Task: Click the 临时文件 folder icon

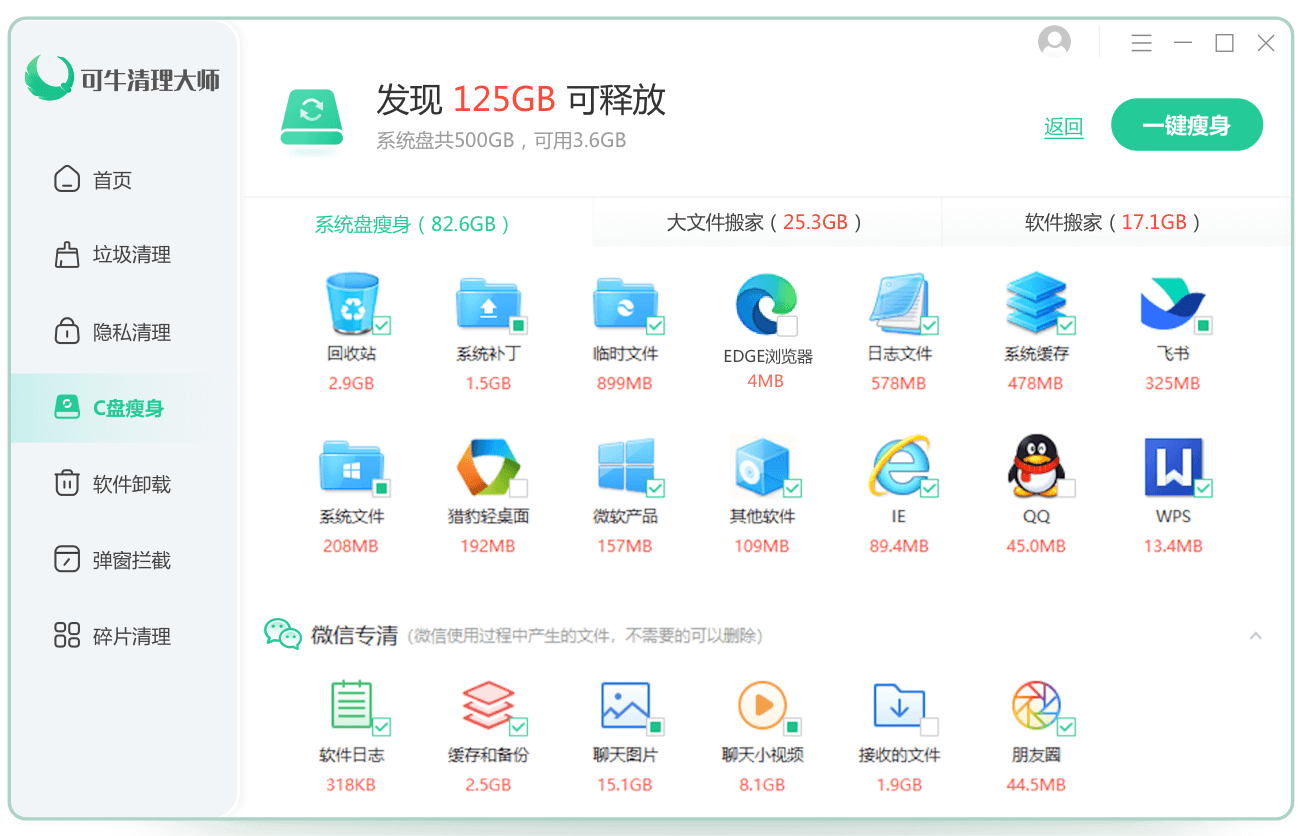Action: click(x=625, y=304)
